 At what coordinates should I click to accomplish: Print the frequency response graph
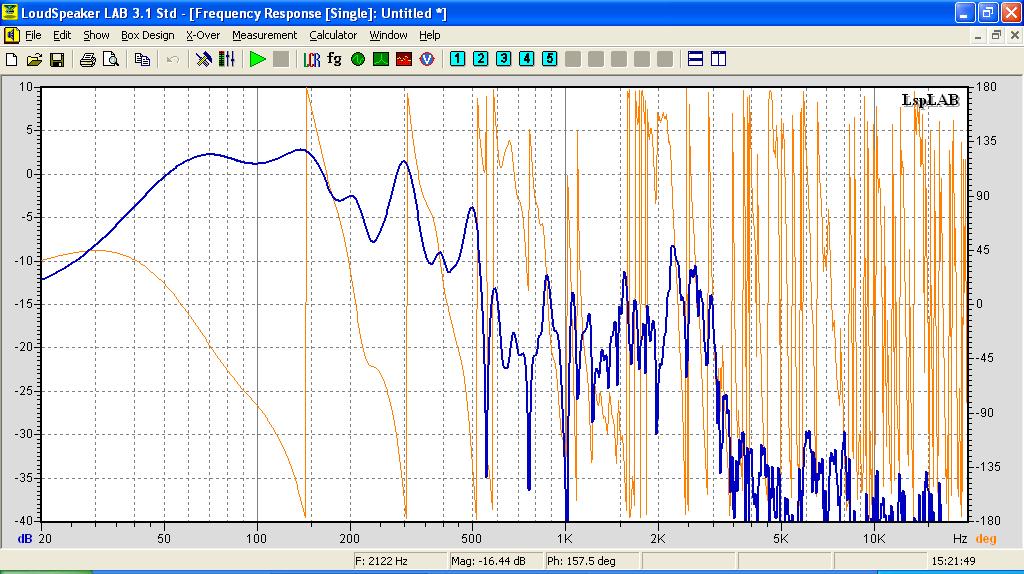click(x=88, y=59)
